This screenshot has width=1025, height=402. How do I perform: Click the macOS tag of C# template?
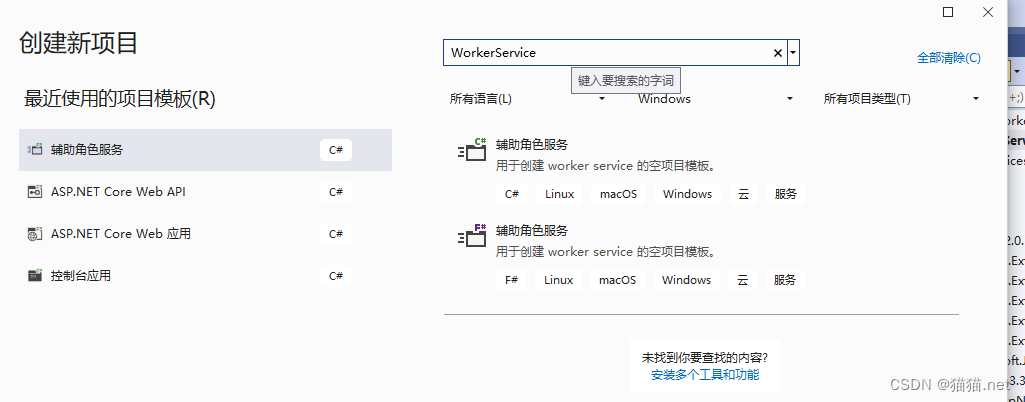[618, 194]
